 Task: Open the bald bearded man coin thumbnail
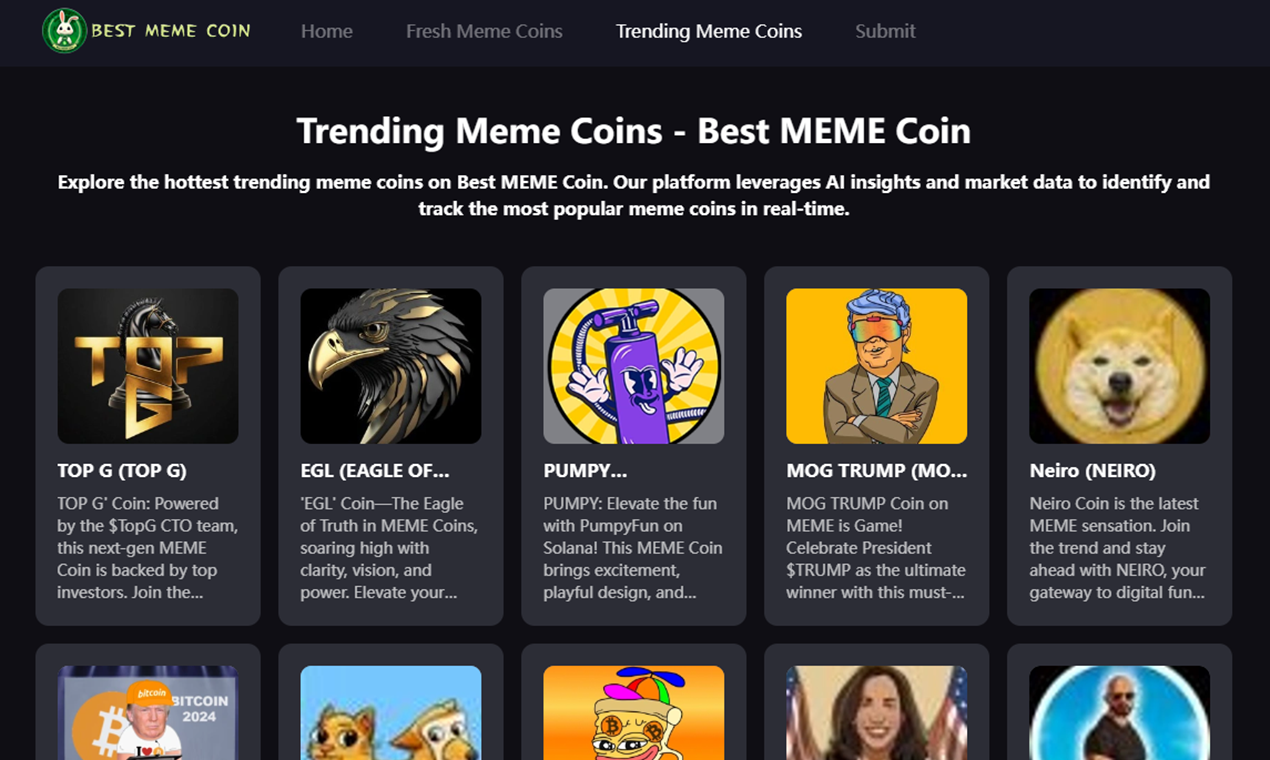point(1120,713)
